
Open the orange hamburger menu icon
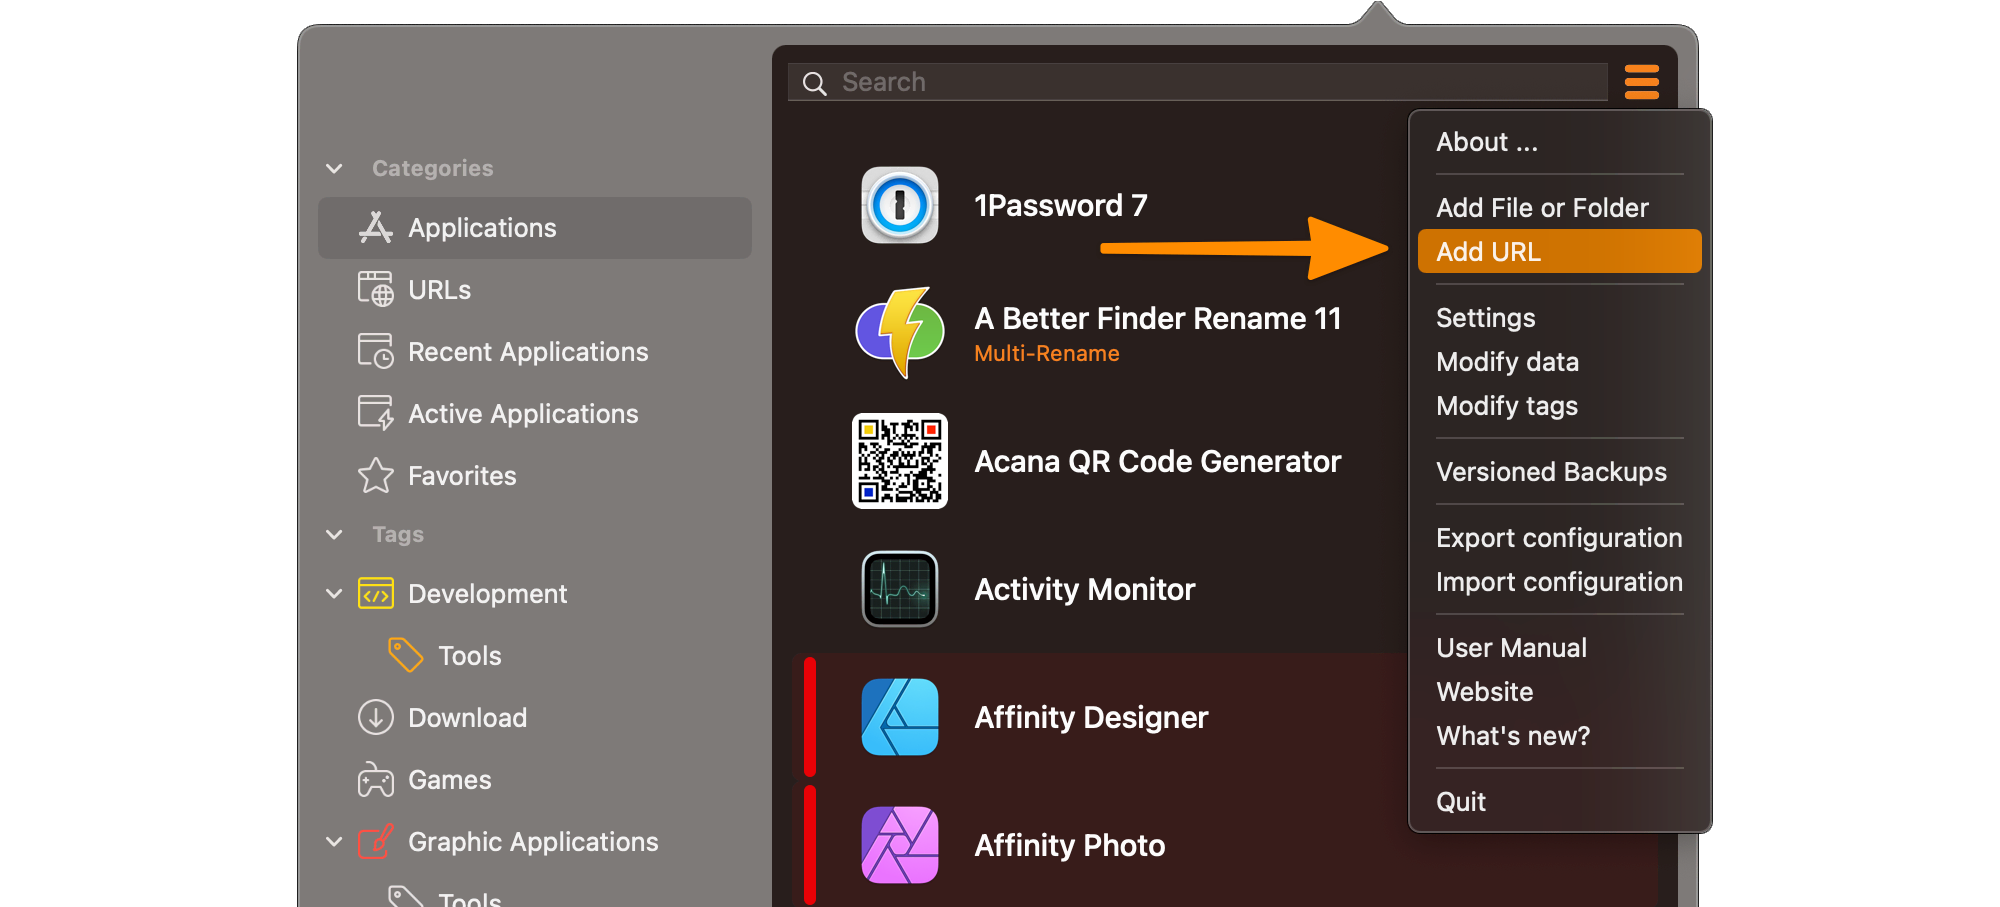[x=1642, y=82]
